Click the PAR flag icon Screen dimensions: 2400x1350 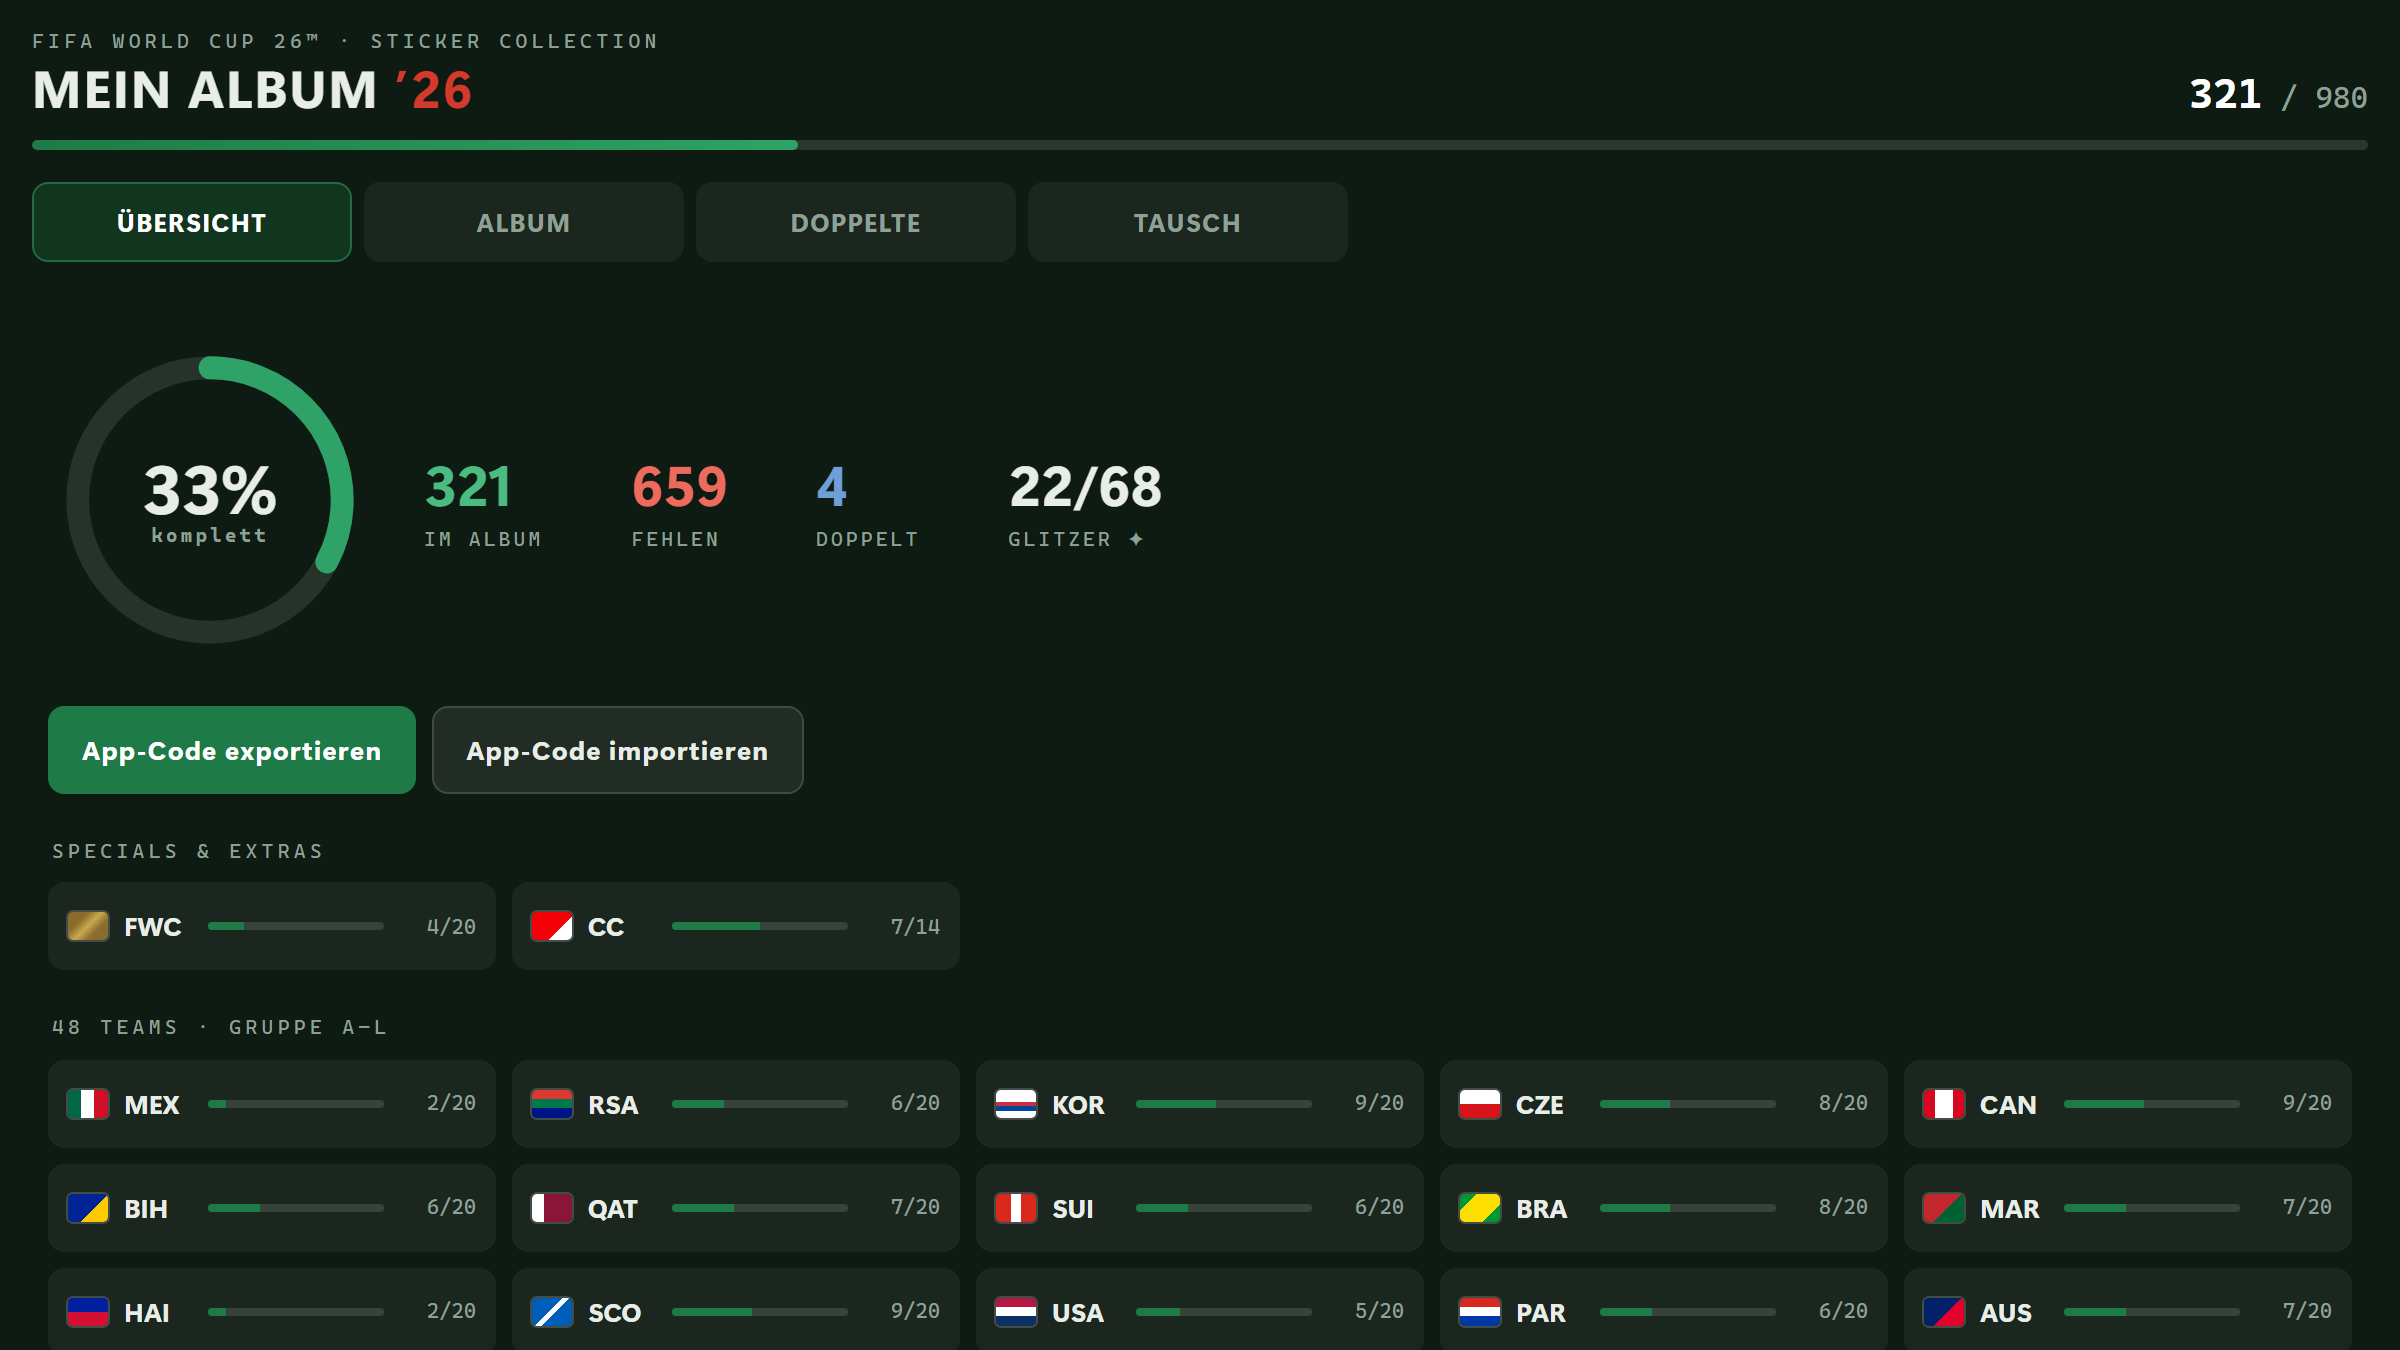point(1480,1312)
